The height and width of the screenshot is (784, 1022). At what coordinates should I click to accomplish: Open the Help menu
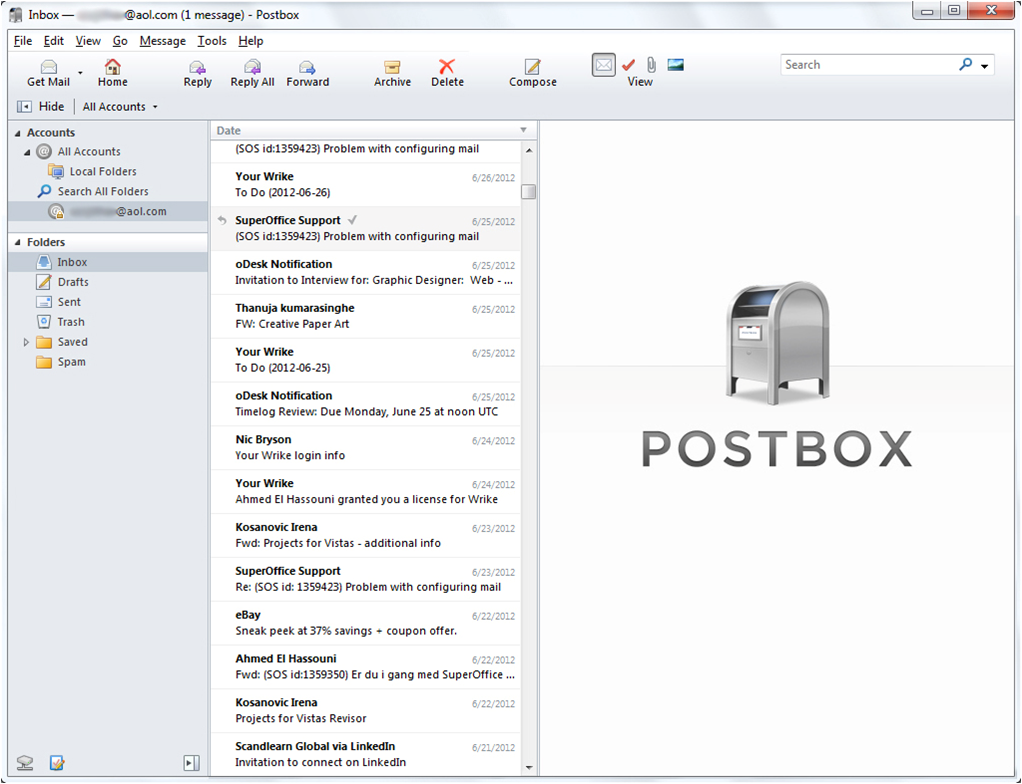click(x=250, y=41)
